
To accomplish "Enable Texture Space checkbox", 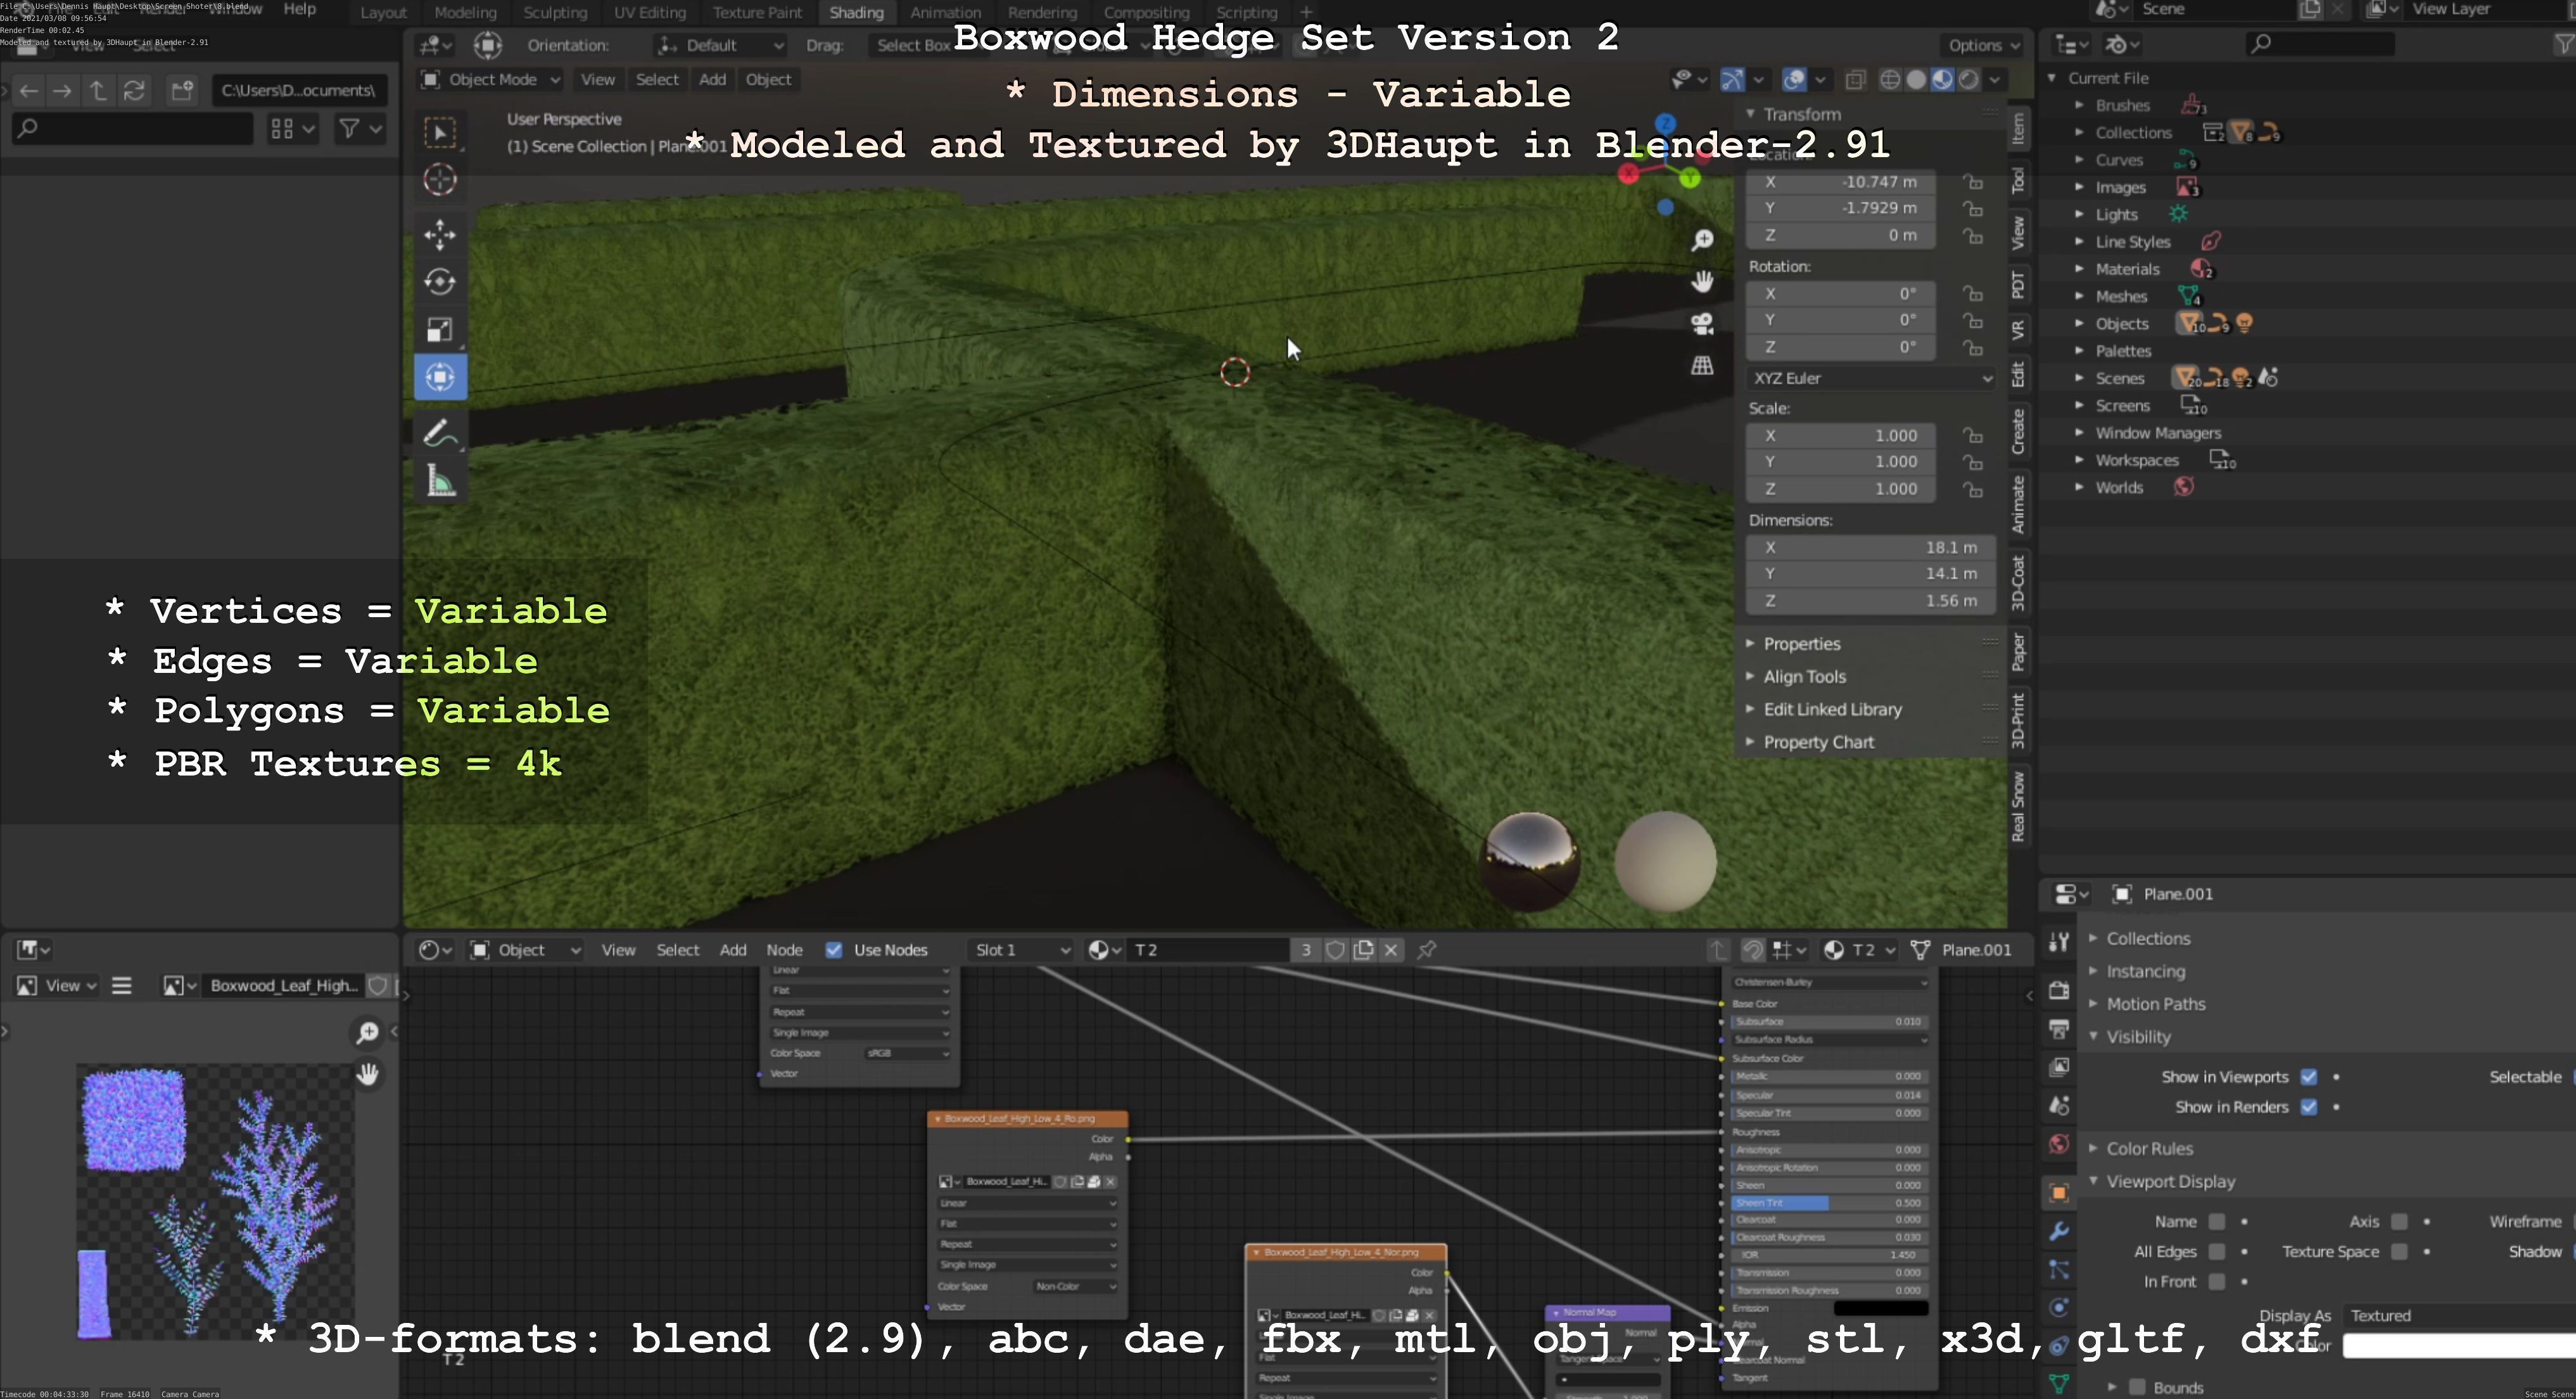I will point(2399,1252).
